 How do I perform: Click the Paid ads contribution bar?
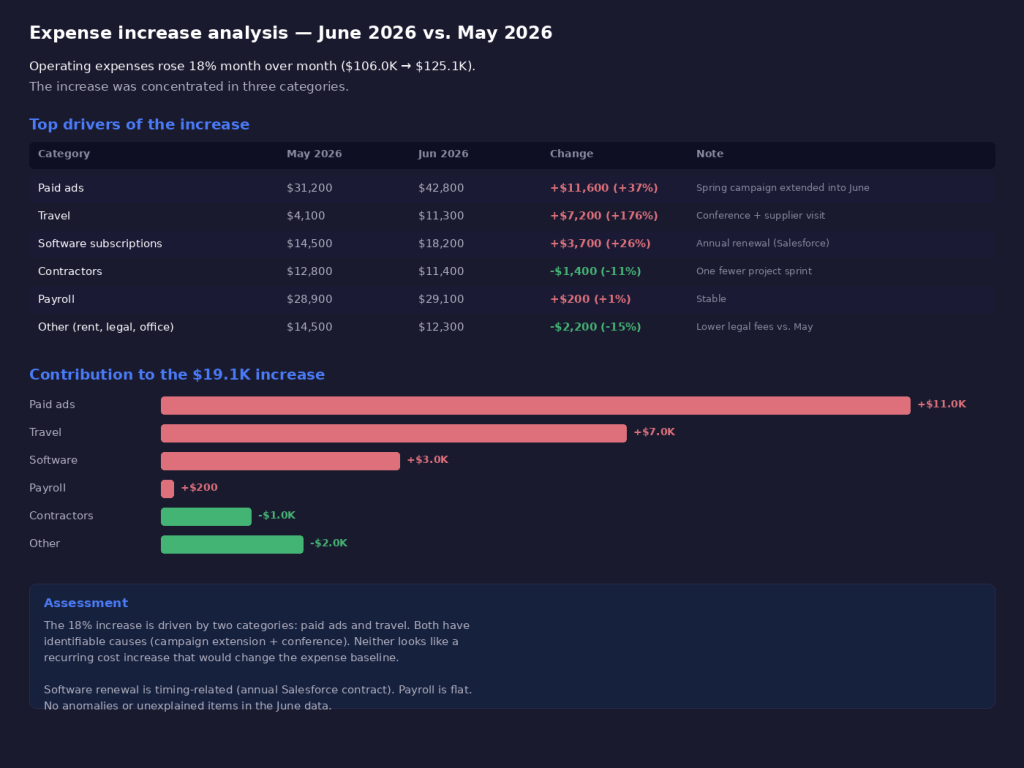[x=536, y=405]
